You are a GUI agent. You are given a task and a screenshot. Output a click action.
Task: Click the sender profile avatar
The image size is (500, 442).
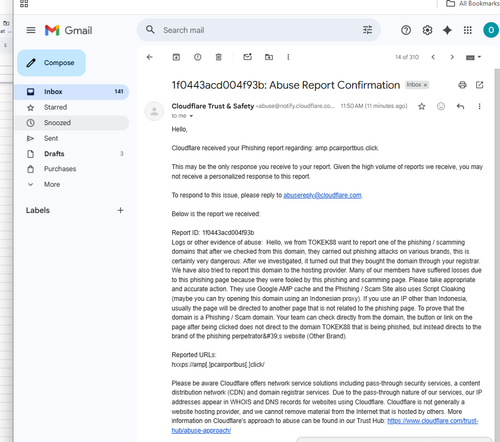tap(154, 111)
